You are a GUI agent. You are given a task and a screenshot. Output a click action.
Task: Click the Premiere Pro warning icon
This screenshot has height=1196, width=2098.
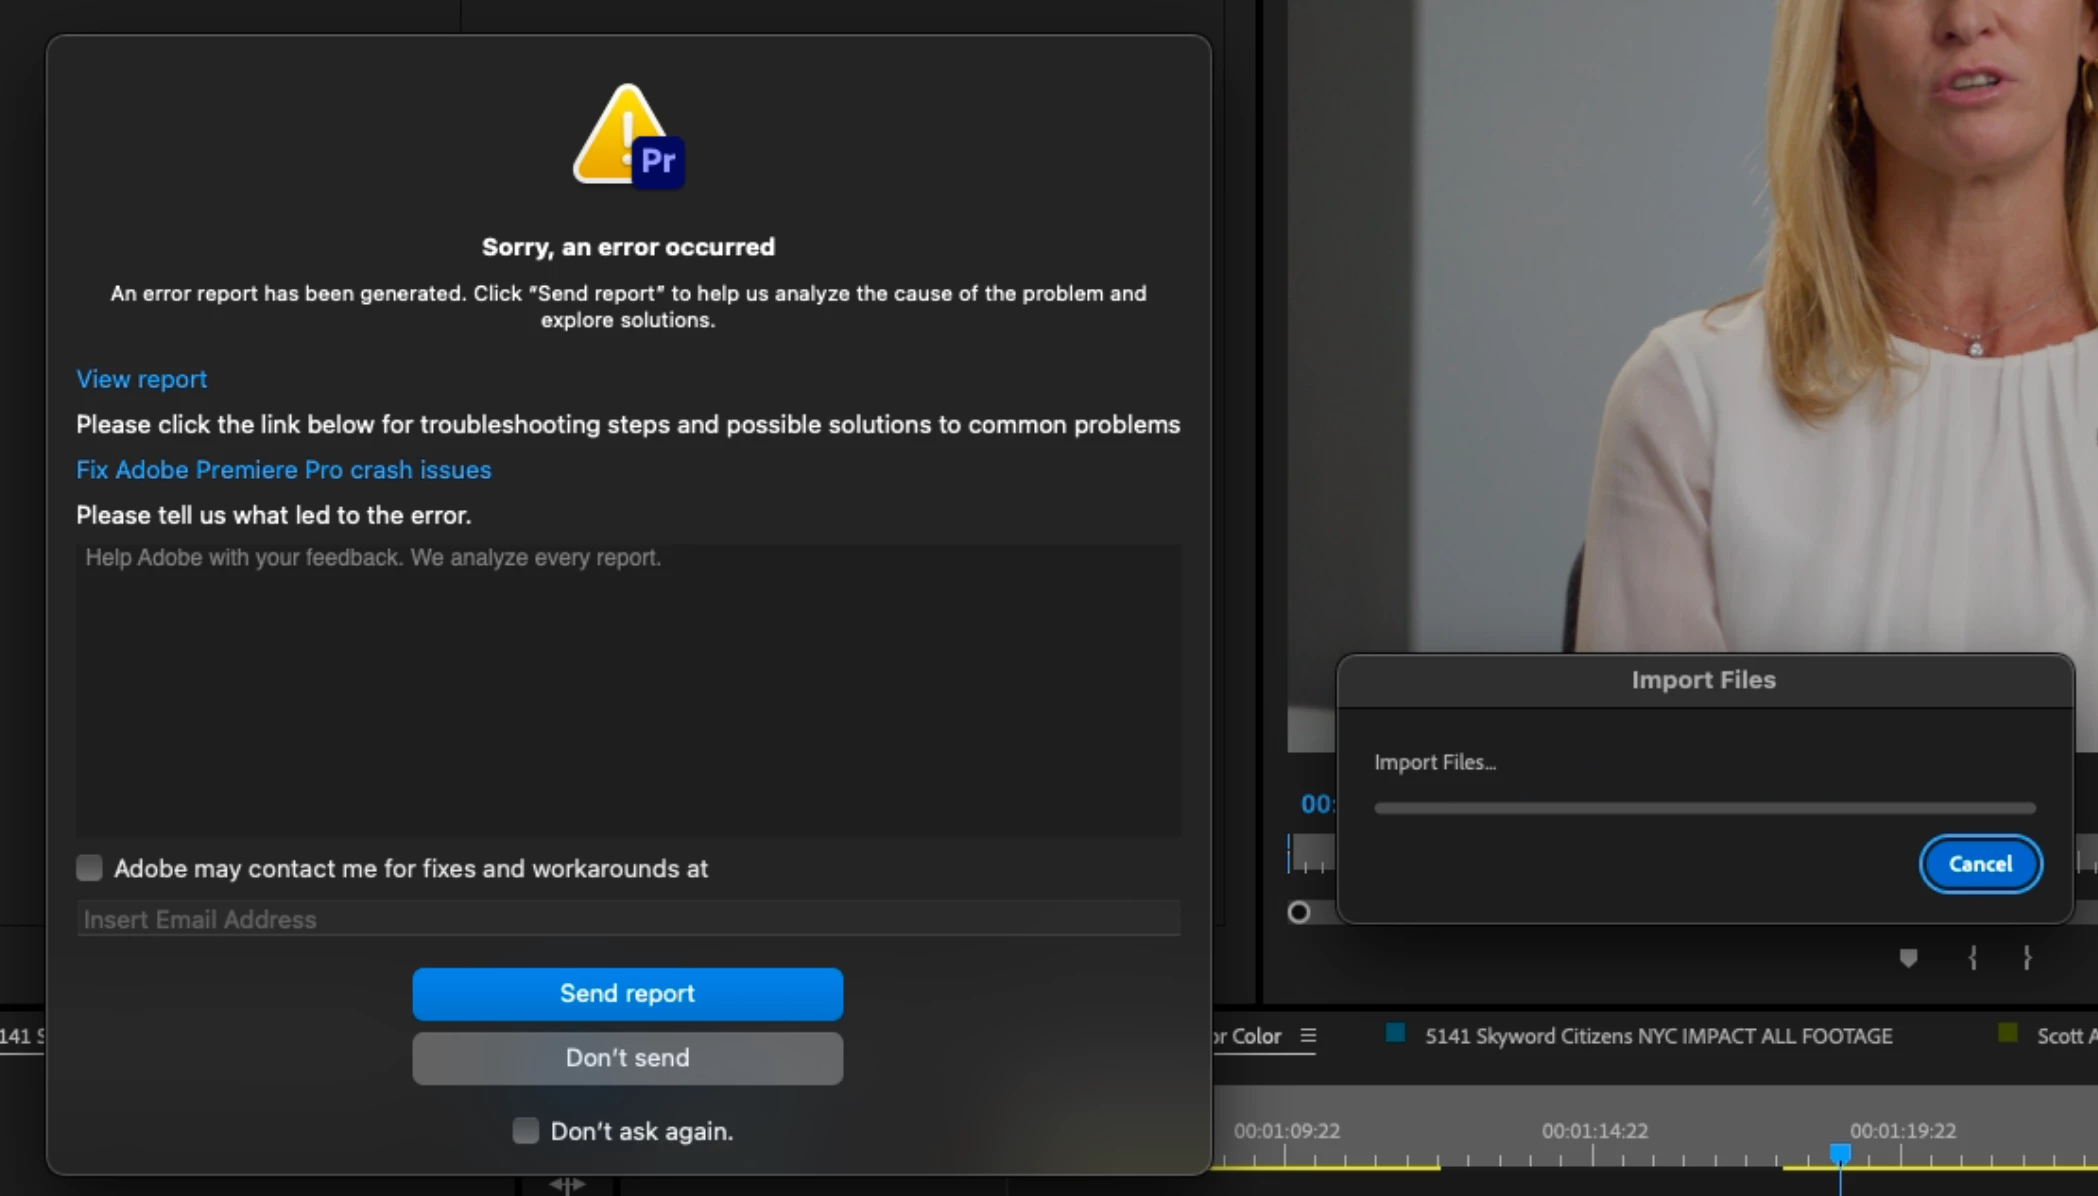(628, 137)
